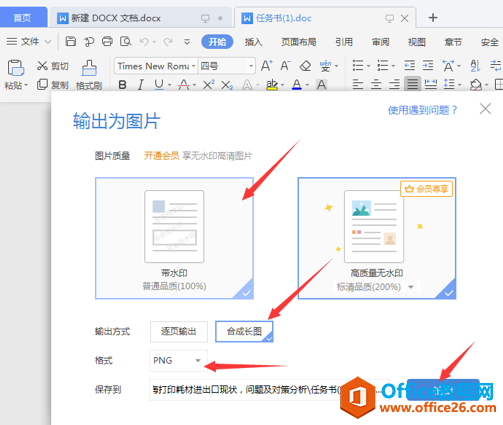The image size is (503, 425).
Task: Click the Decrease Indent icon
Action: [410, 65]
